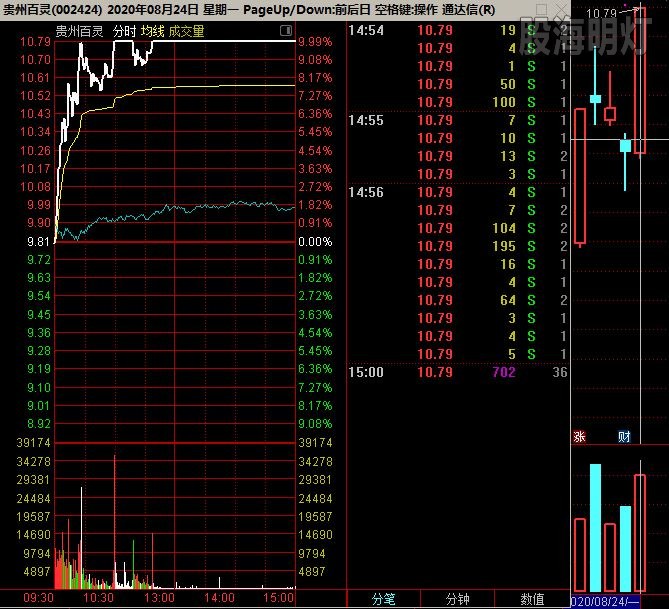Click the 10.79 high price annotation above K-line

pyautogui.click(x=602, y=14)
